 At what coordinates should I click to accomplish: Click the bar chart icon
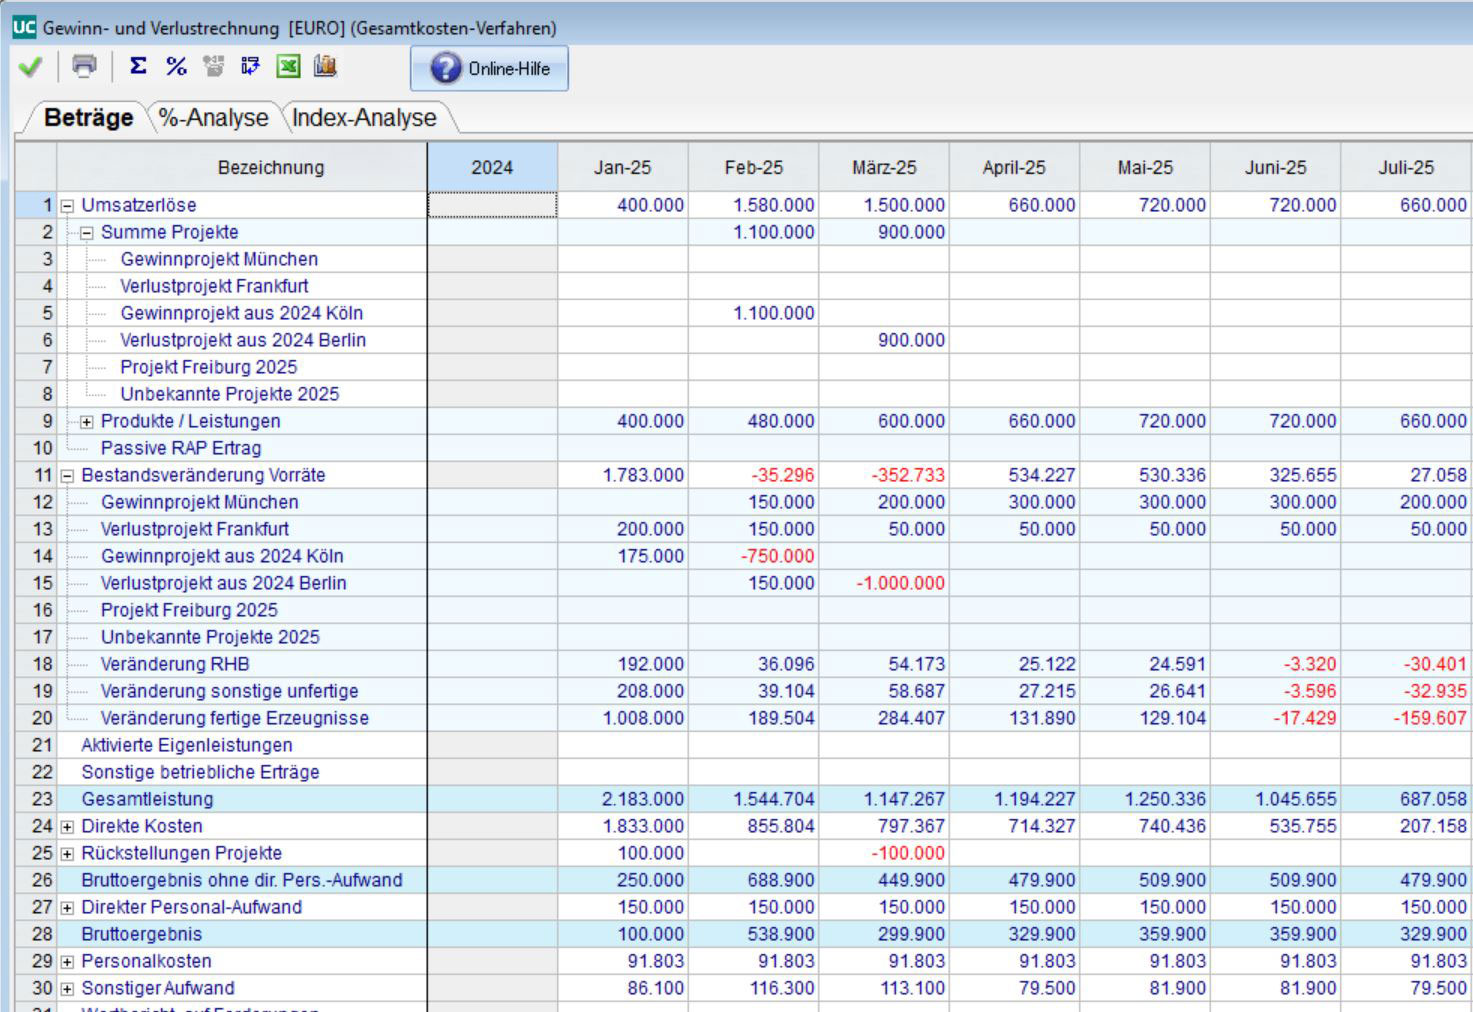point(325,67)
